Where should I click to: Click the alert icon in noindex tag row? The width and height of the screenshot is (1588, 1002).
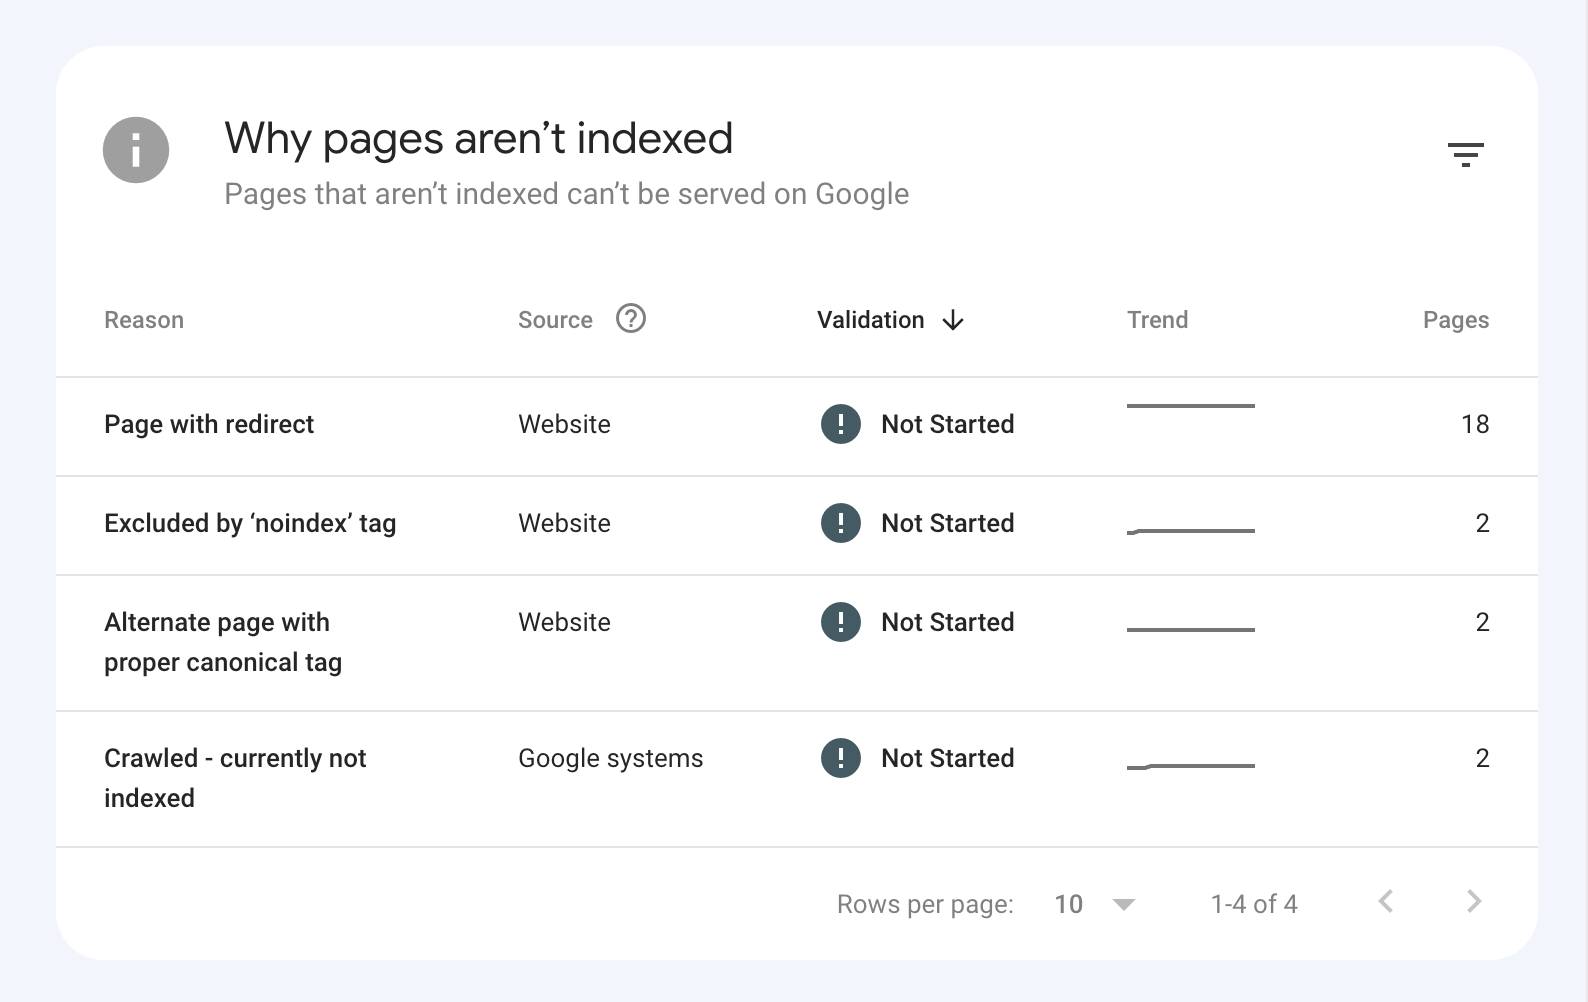point(840,523)
